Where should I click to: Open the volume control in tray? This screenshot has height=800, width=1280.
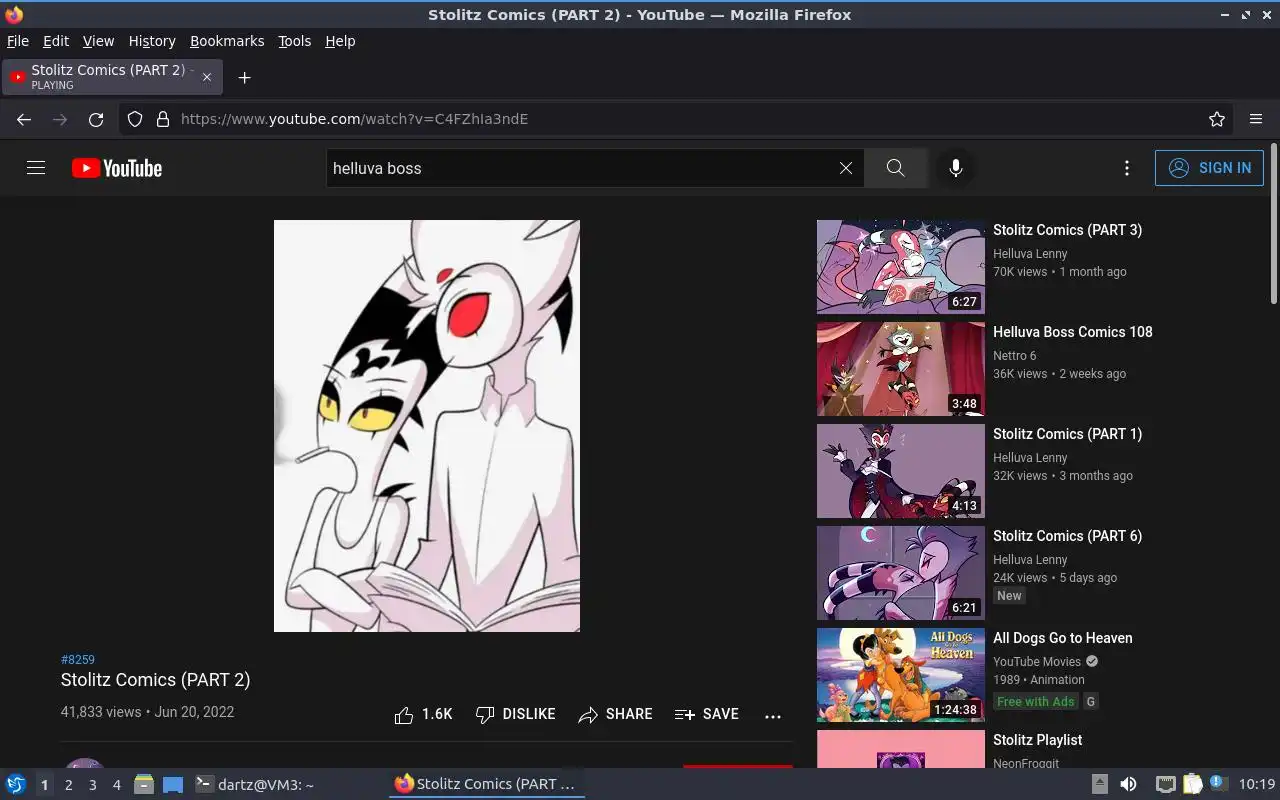(x=1128, y=784)
